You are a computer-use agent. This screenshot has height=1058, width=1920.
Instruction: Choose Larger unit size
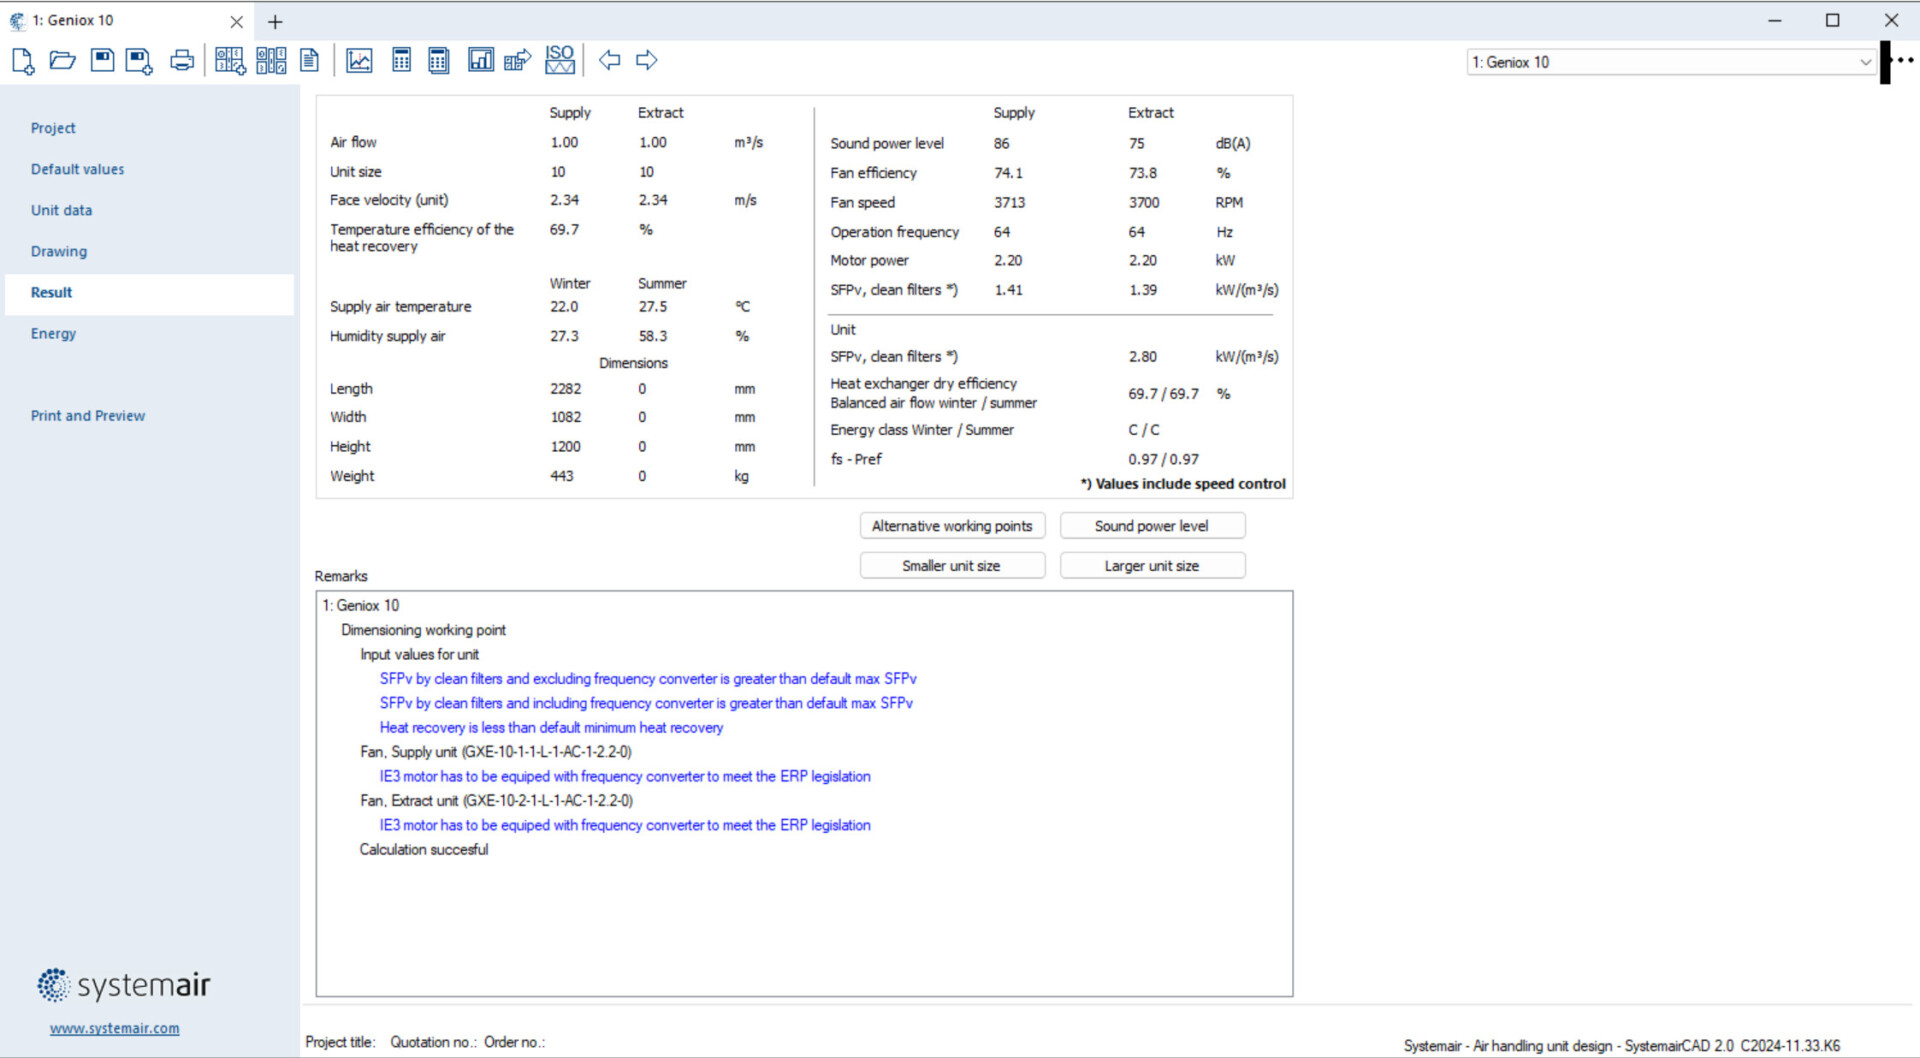pos(1152,566)
